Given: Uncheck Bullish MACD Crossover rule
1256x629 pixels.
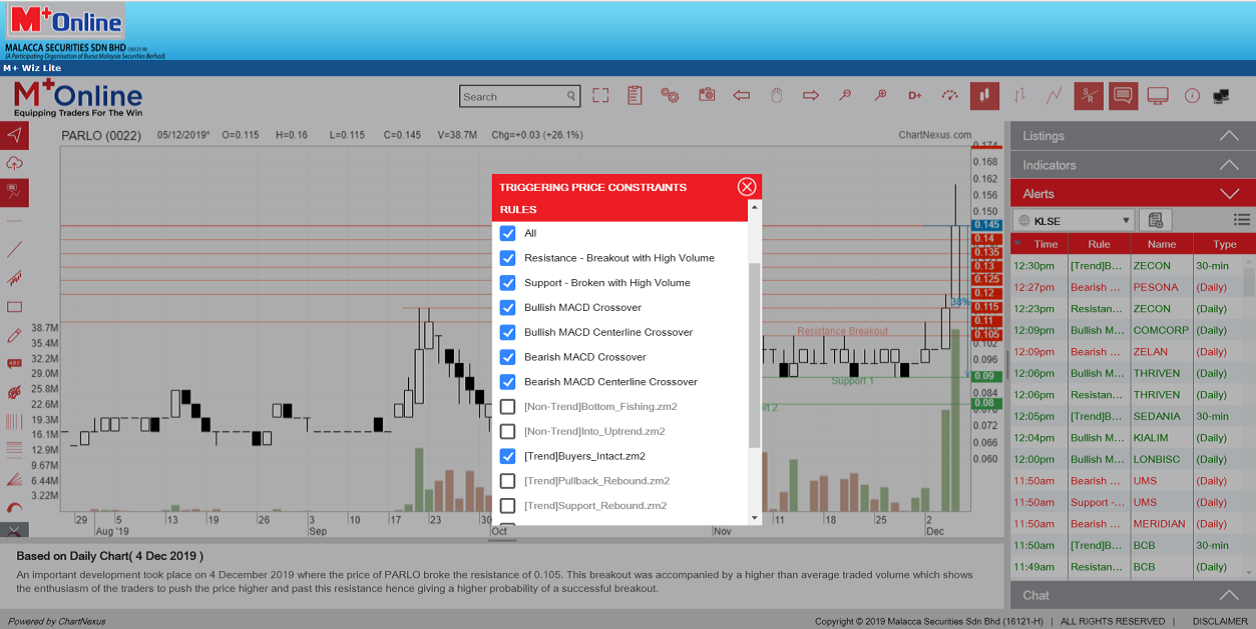Looking at the screenshot, I should (x=508, y=308).
